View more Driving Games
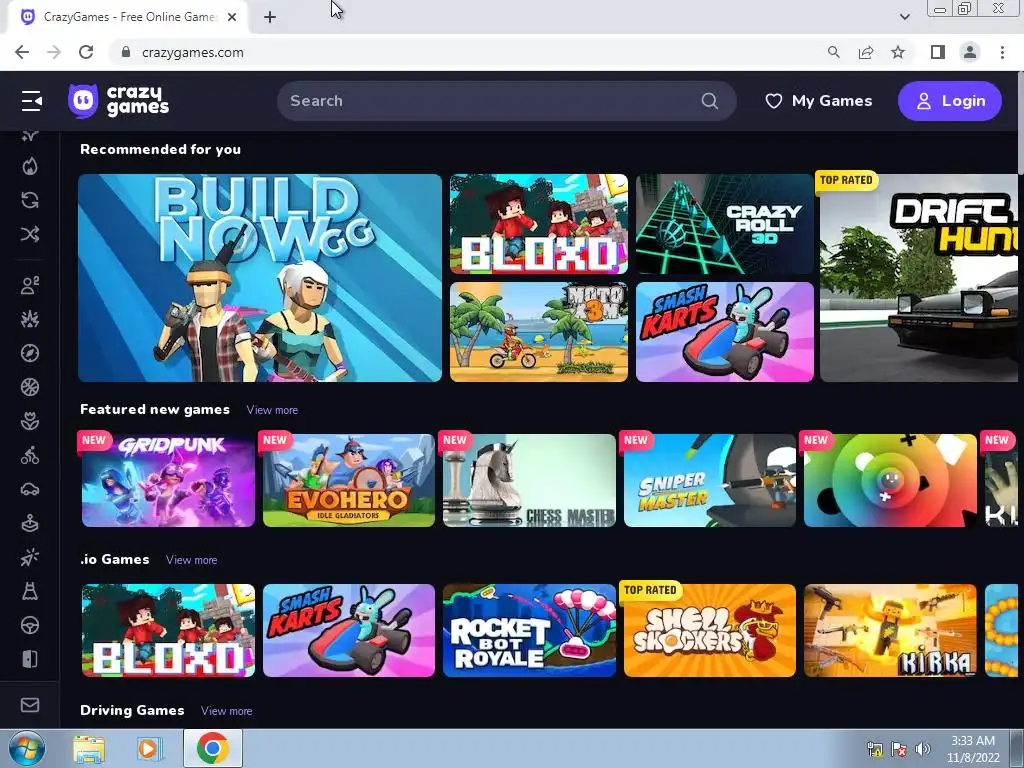The image size is (1024, 768). (x=227, y=711)
